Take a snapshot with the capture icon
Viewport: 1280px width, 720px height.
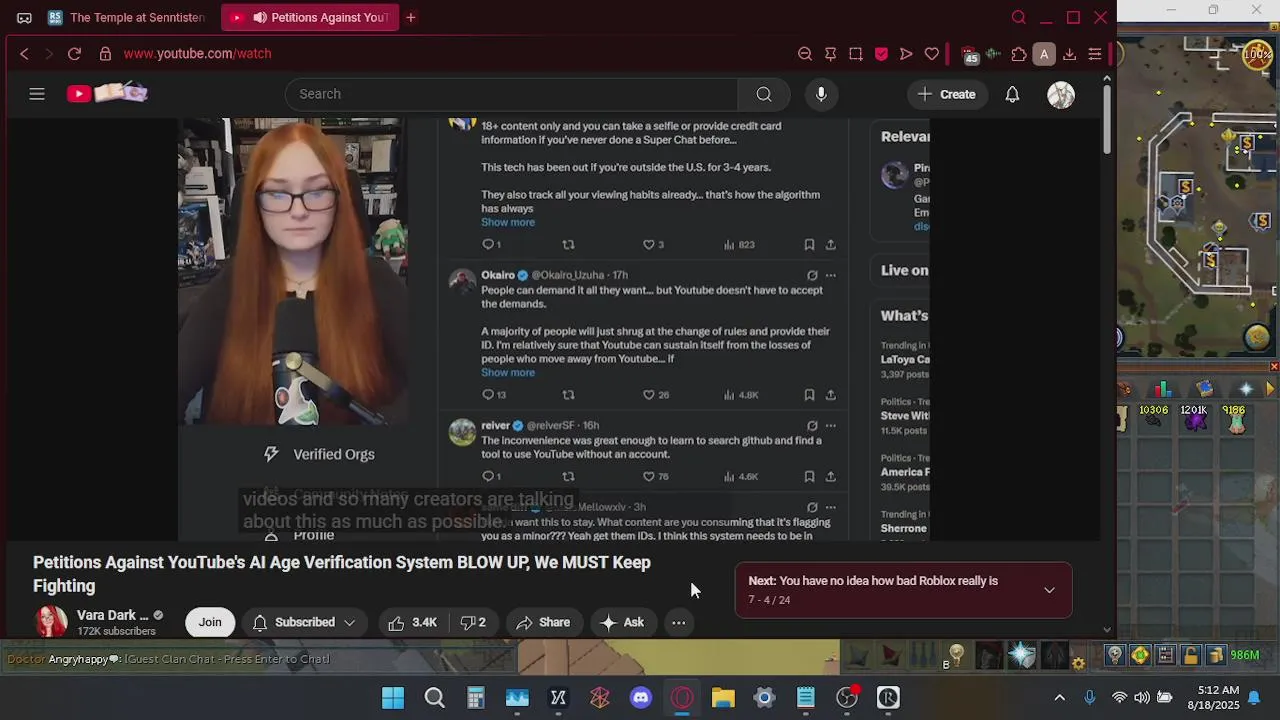(x=856, y=54)
